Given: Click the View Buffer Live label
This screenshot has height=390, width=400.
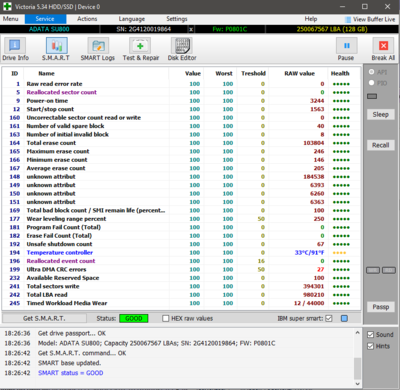Looking at the screenshot, I should point(374,19).
